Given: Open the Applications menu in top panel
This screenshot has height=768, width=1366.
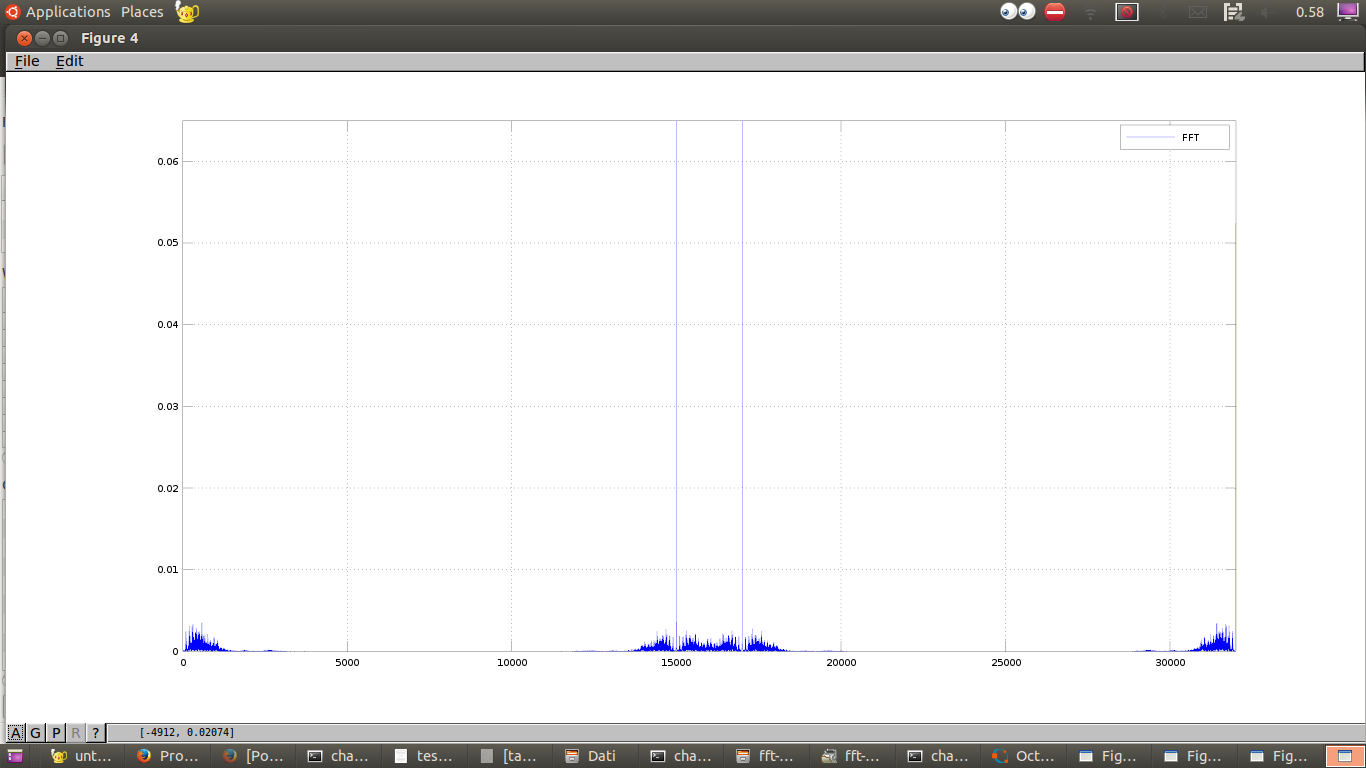Looking at the screenshot, I should click(67, 12).
